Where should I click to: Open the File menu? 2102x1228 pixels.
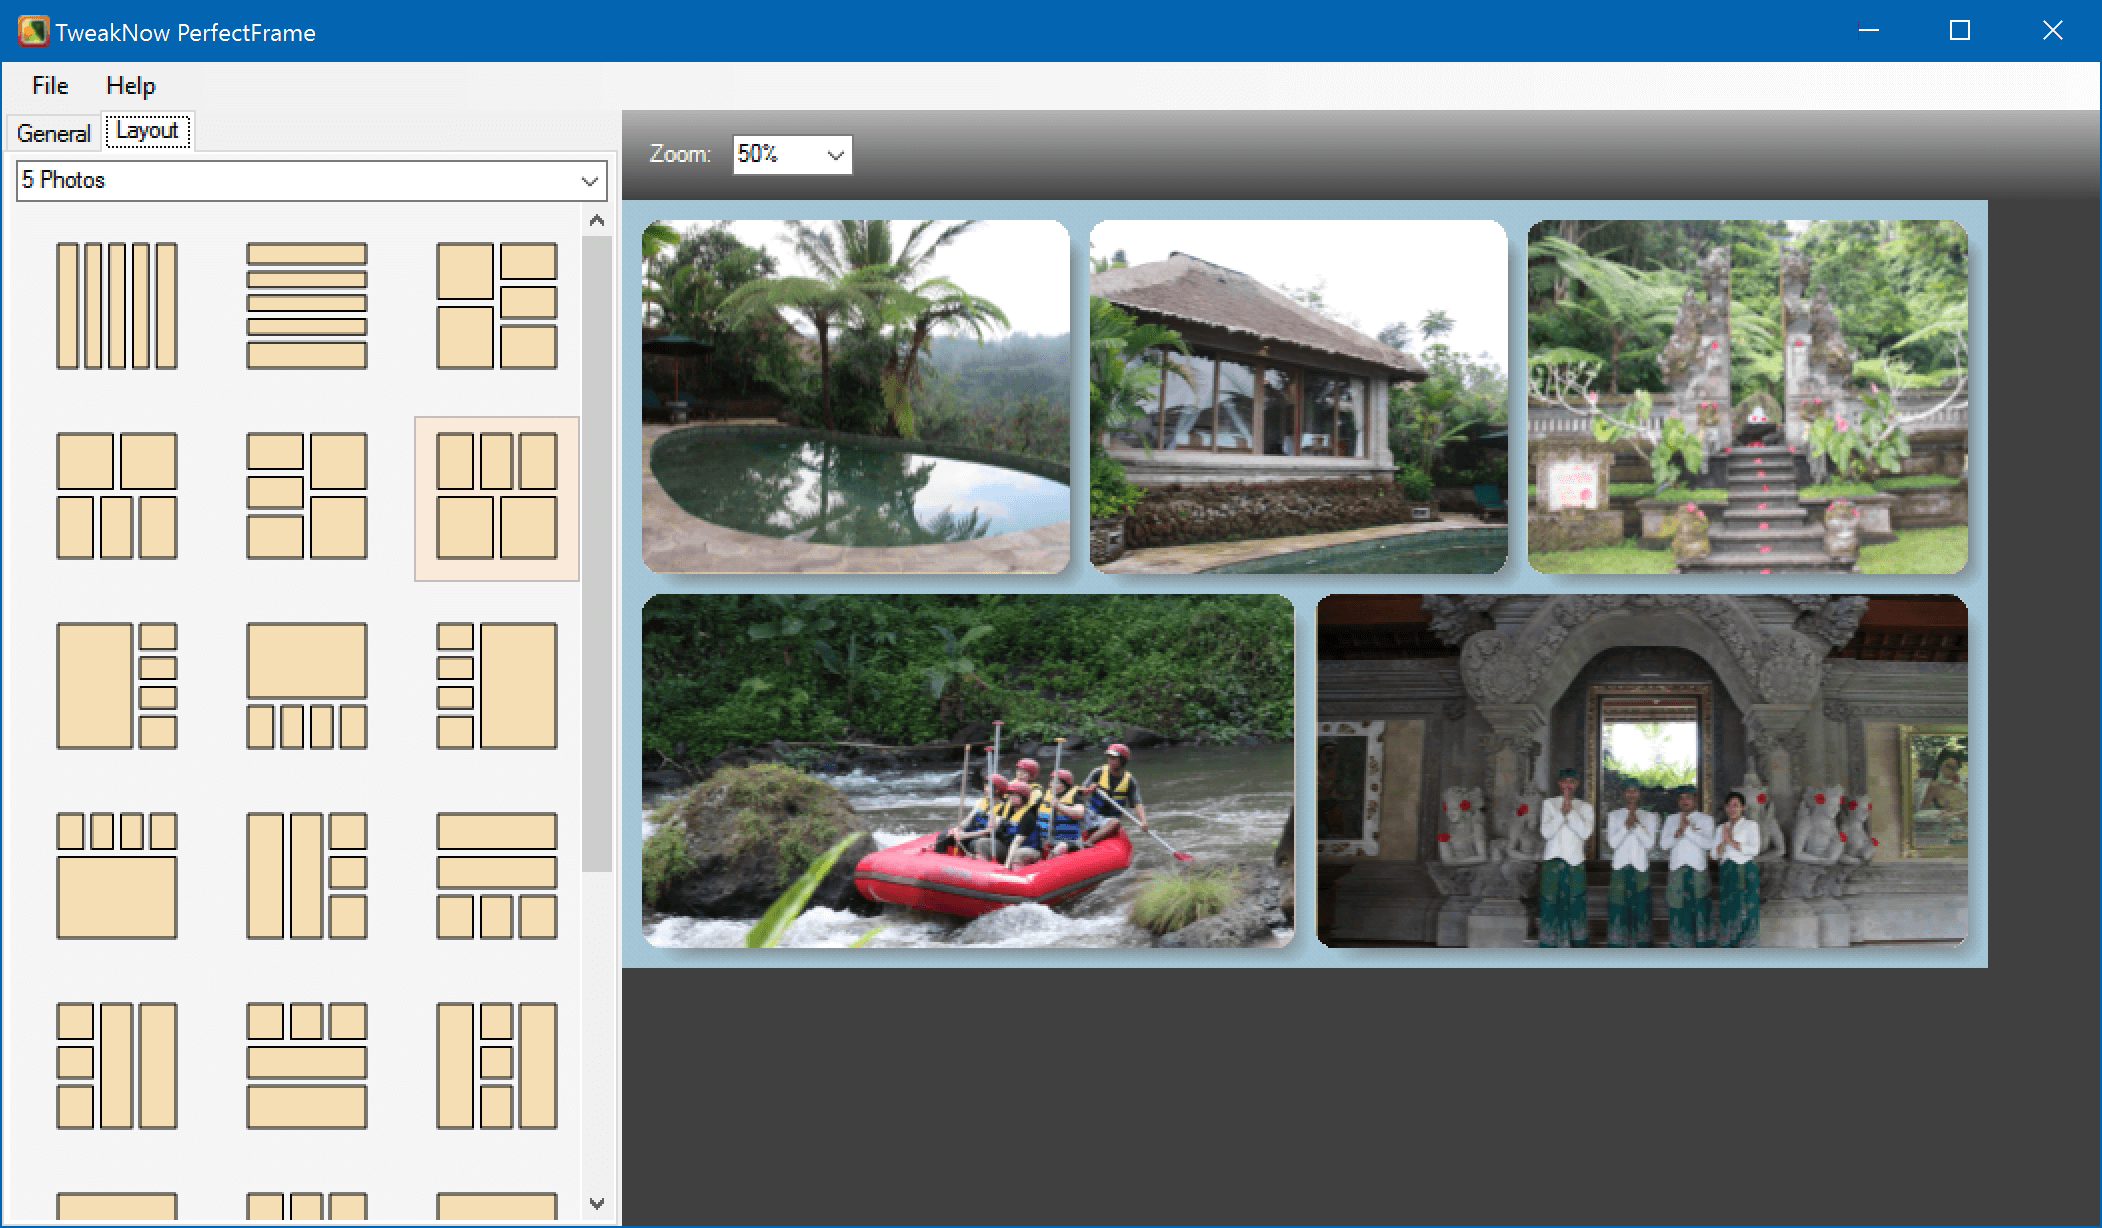point(50,86)
